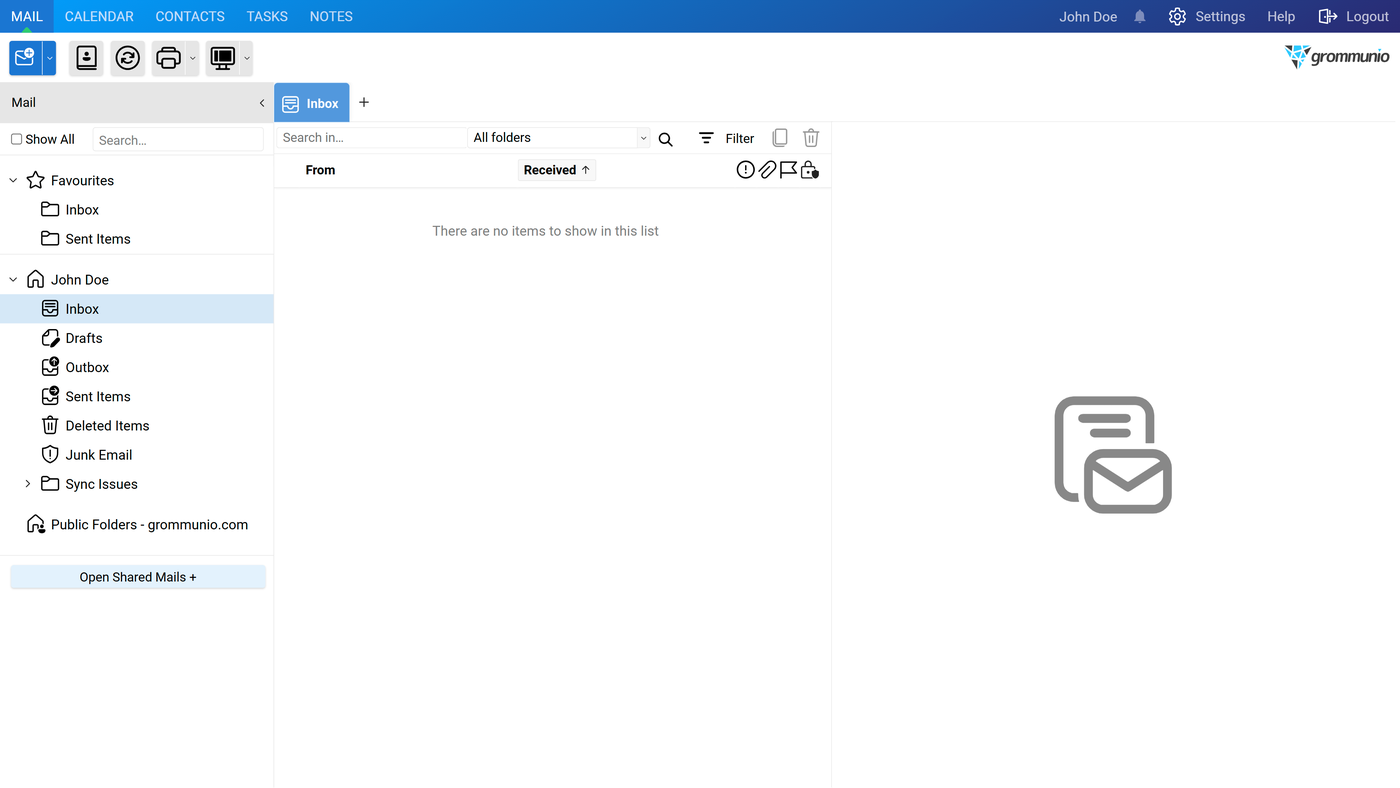Click the New Email compose icon
The image size is (1400, 788).
click(x=25, y=58)
